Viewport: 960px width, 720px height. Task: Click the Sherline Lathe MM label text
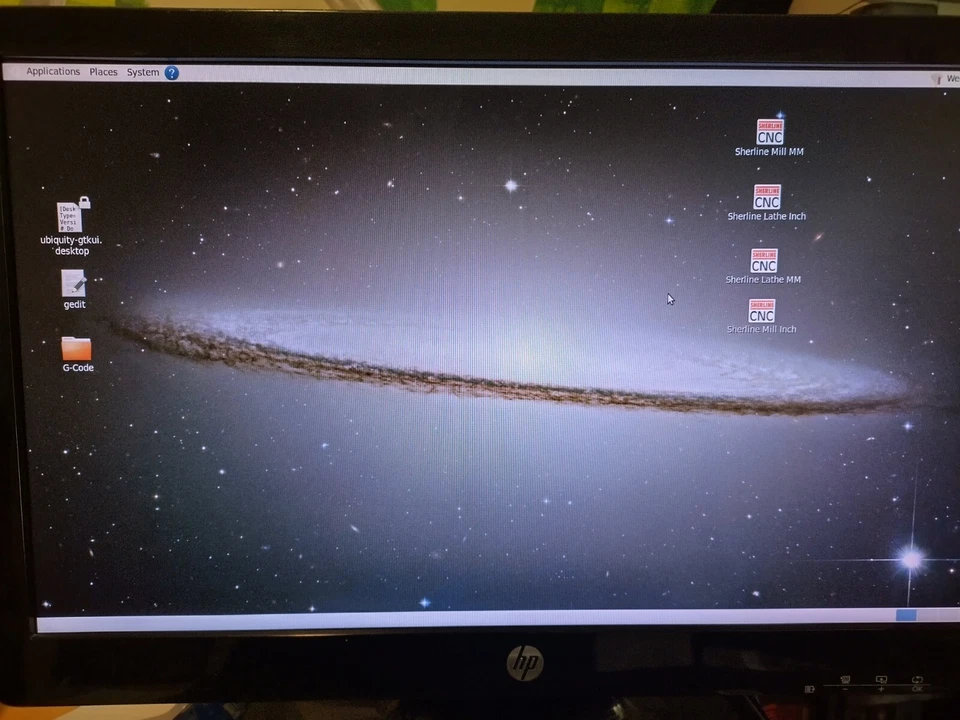tap(763, 279)
